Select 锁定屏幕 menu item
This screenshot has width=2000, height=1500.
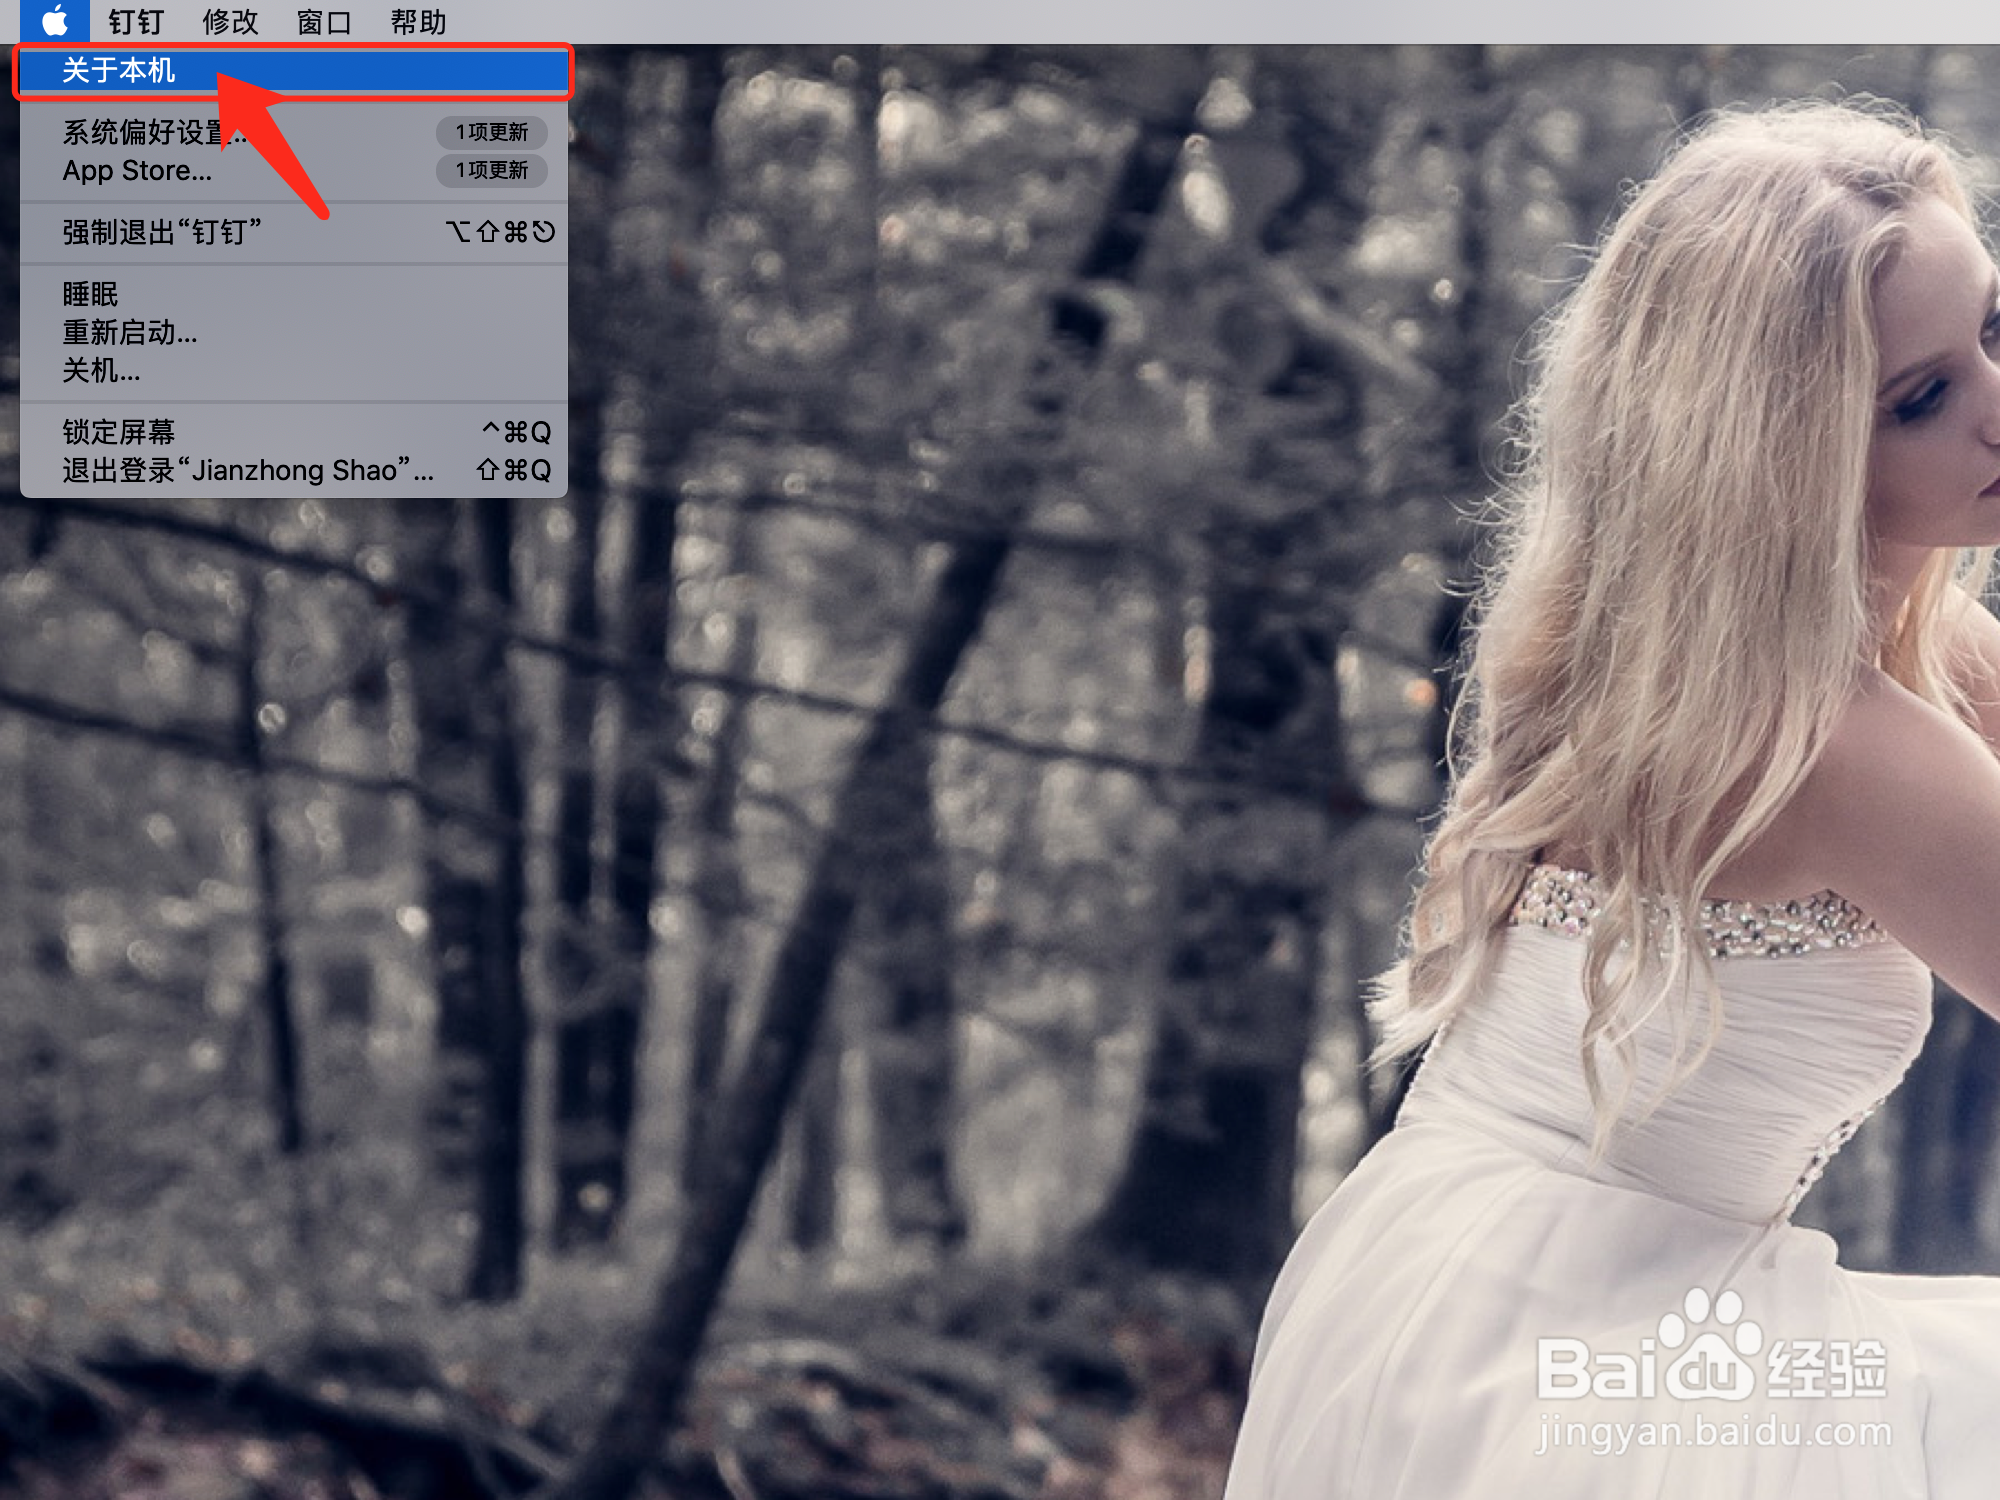click(119, 432)
